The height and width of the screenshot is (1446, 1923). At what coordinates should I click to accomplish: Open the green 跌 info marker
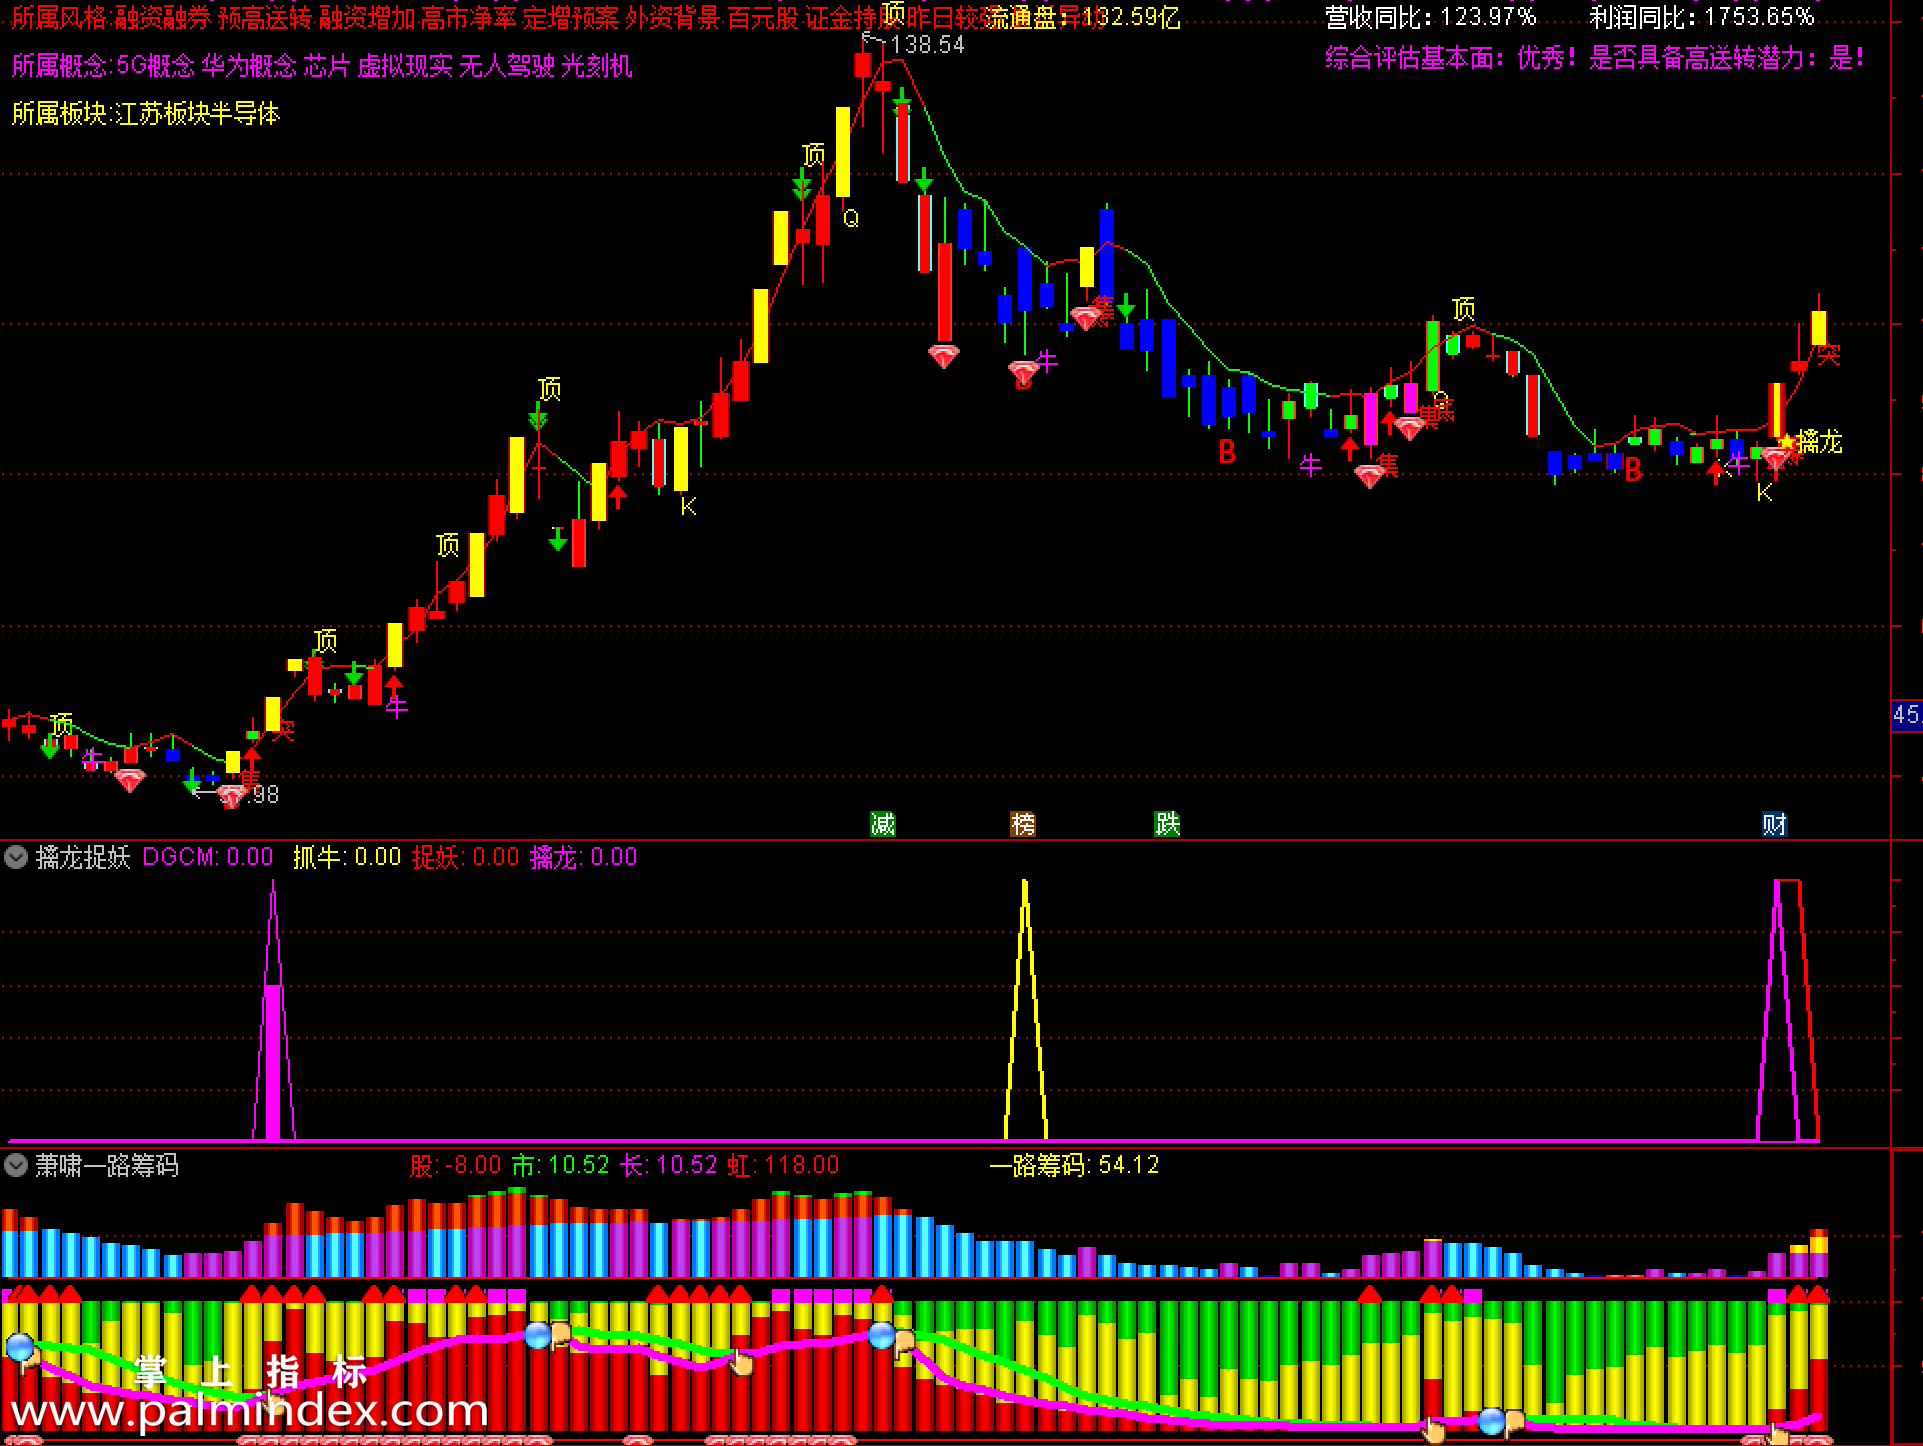[1167, 824]
